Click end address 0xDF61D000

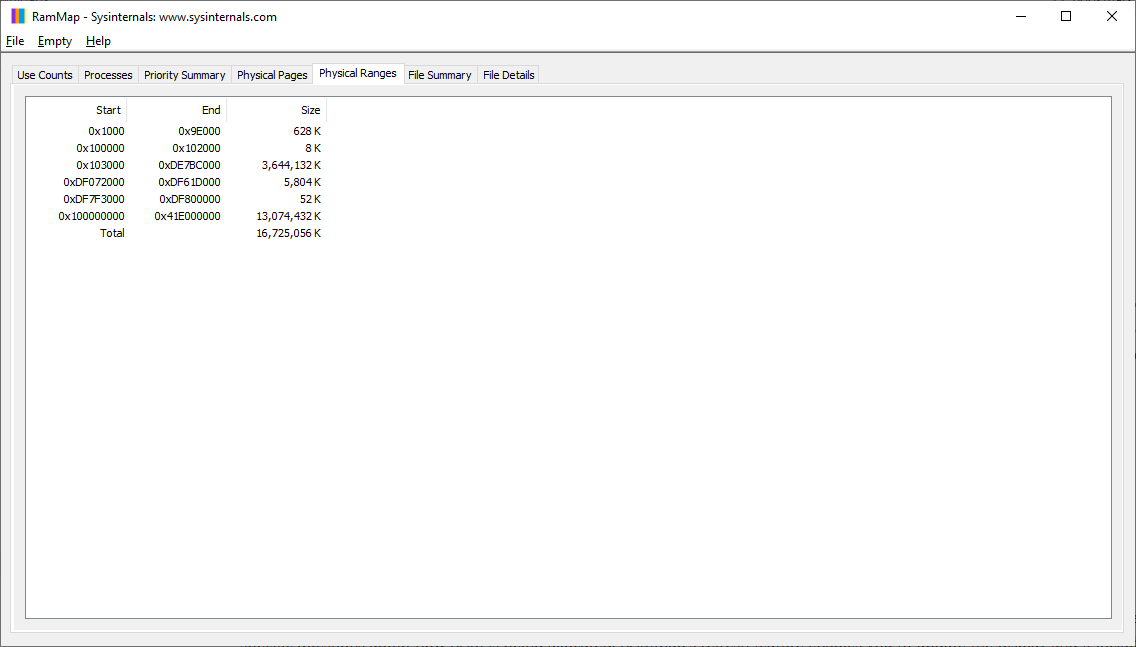190,182
